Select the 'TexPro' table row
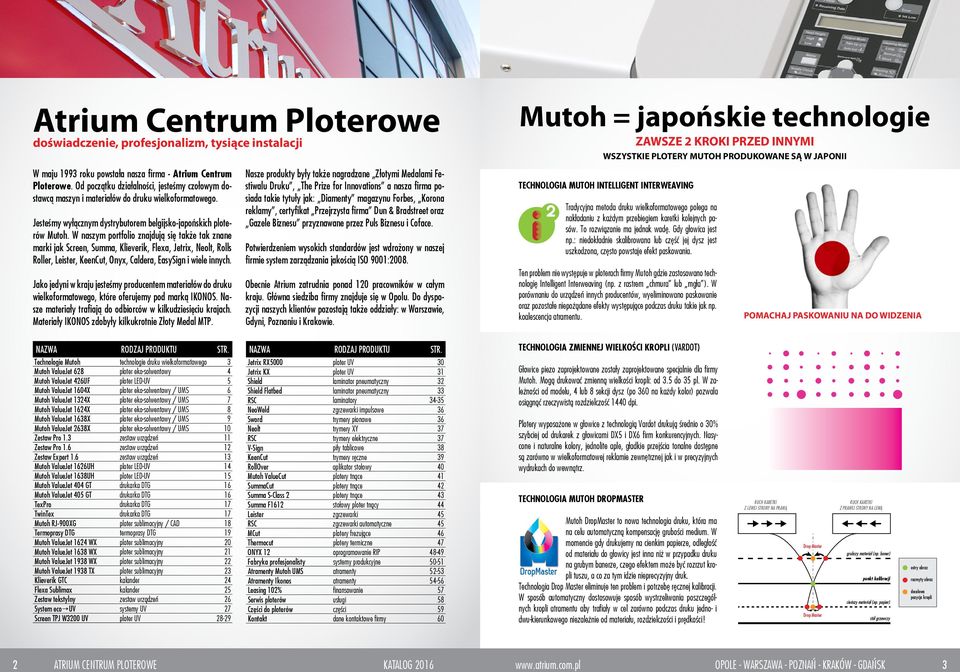This screenshot has width=960, height=672. point(132,505)
